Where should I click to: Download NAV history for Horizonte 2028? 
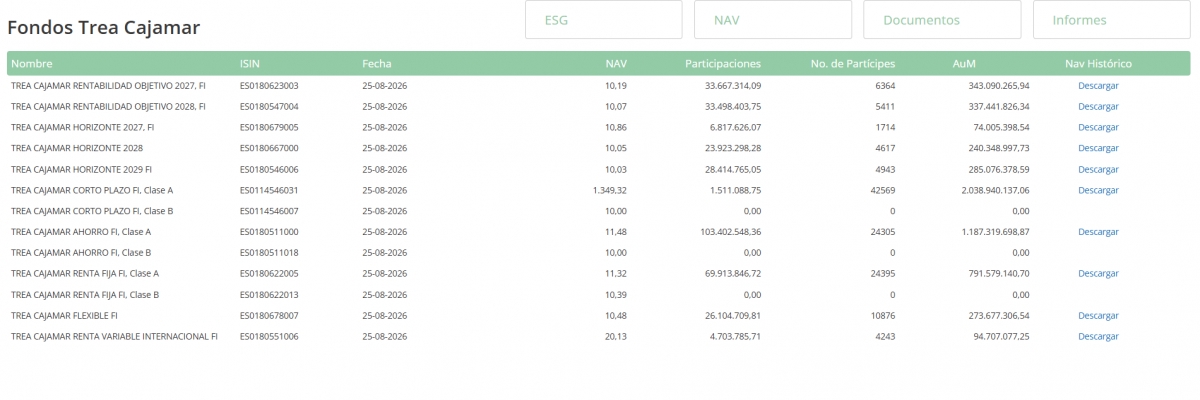click(x=1098, y=148)
